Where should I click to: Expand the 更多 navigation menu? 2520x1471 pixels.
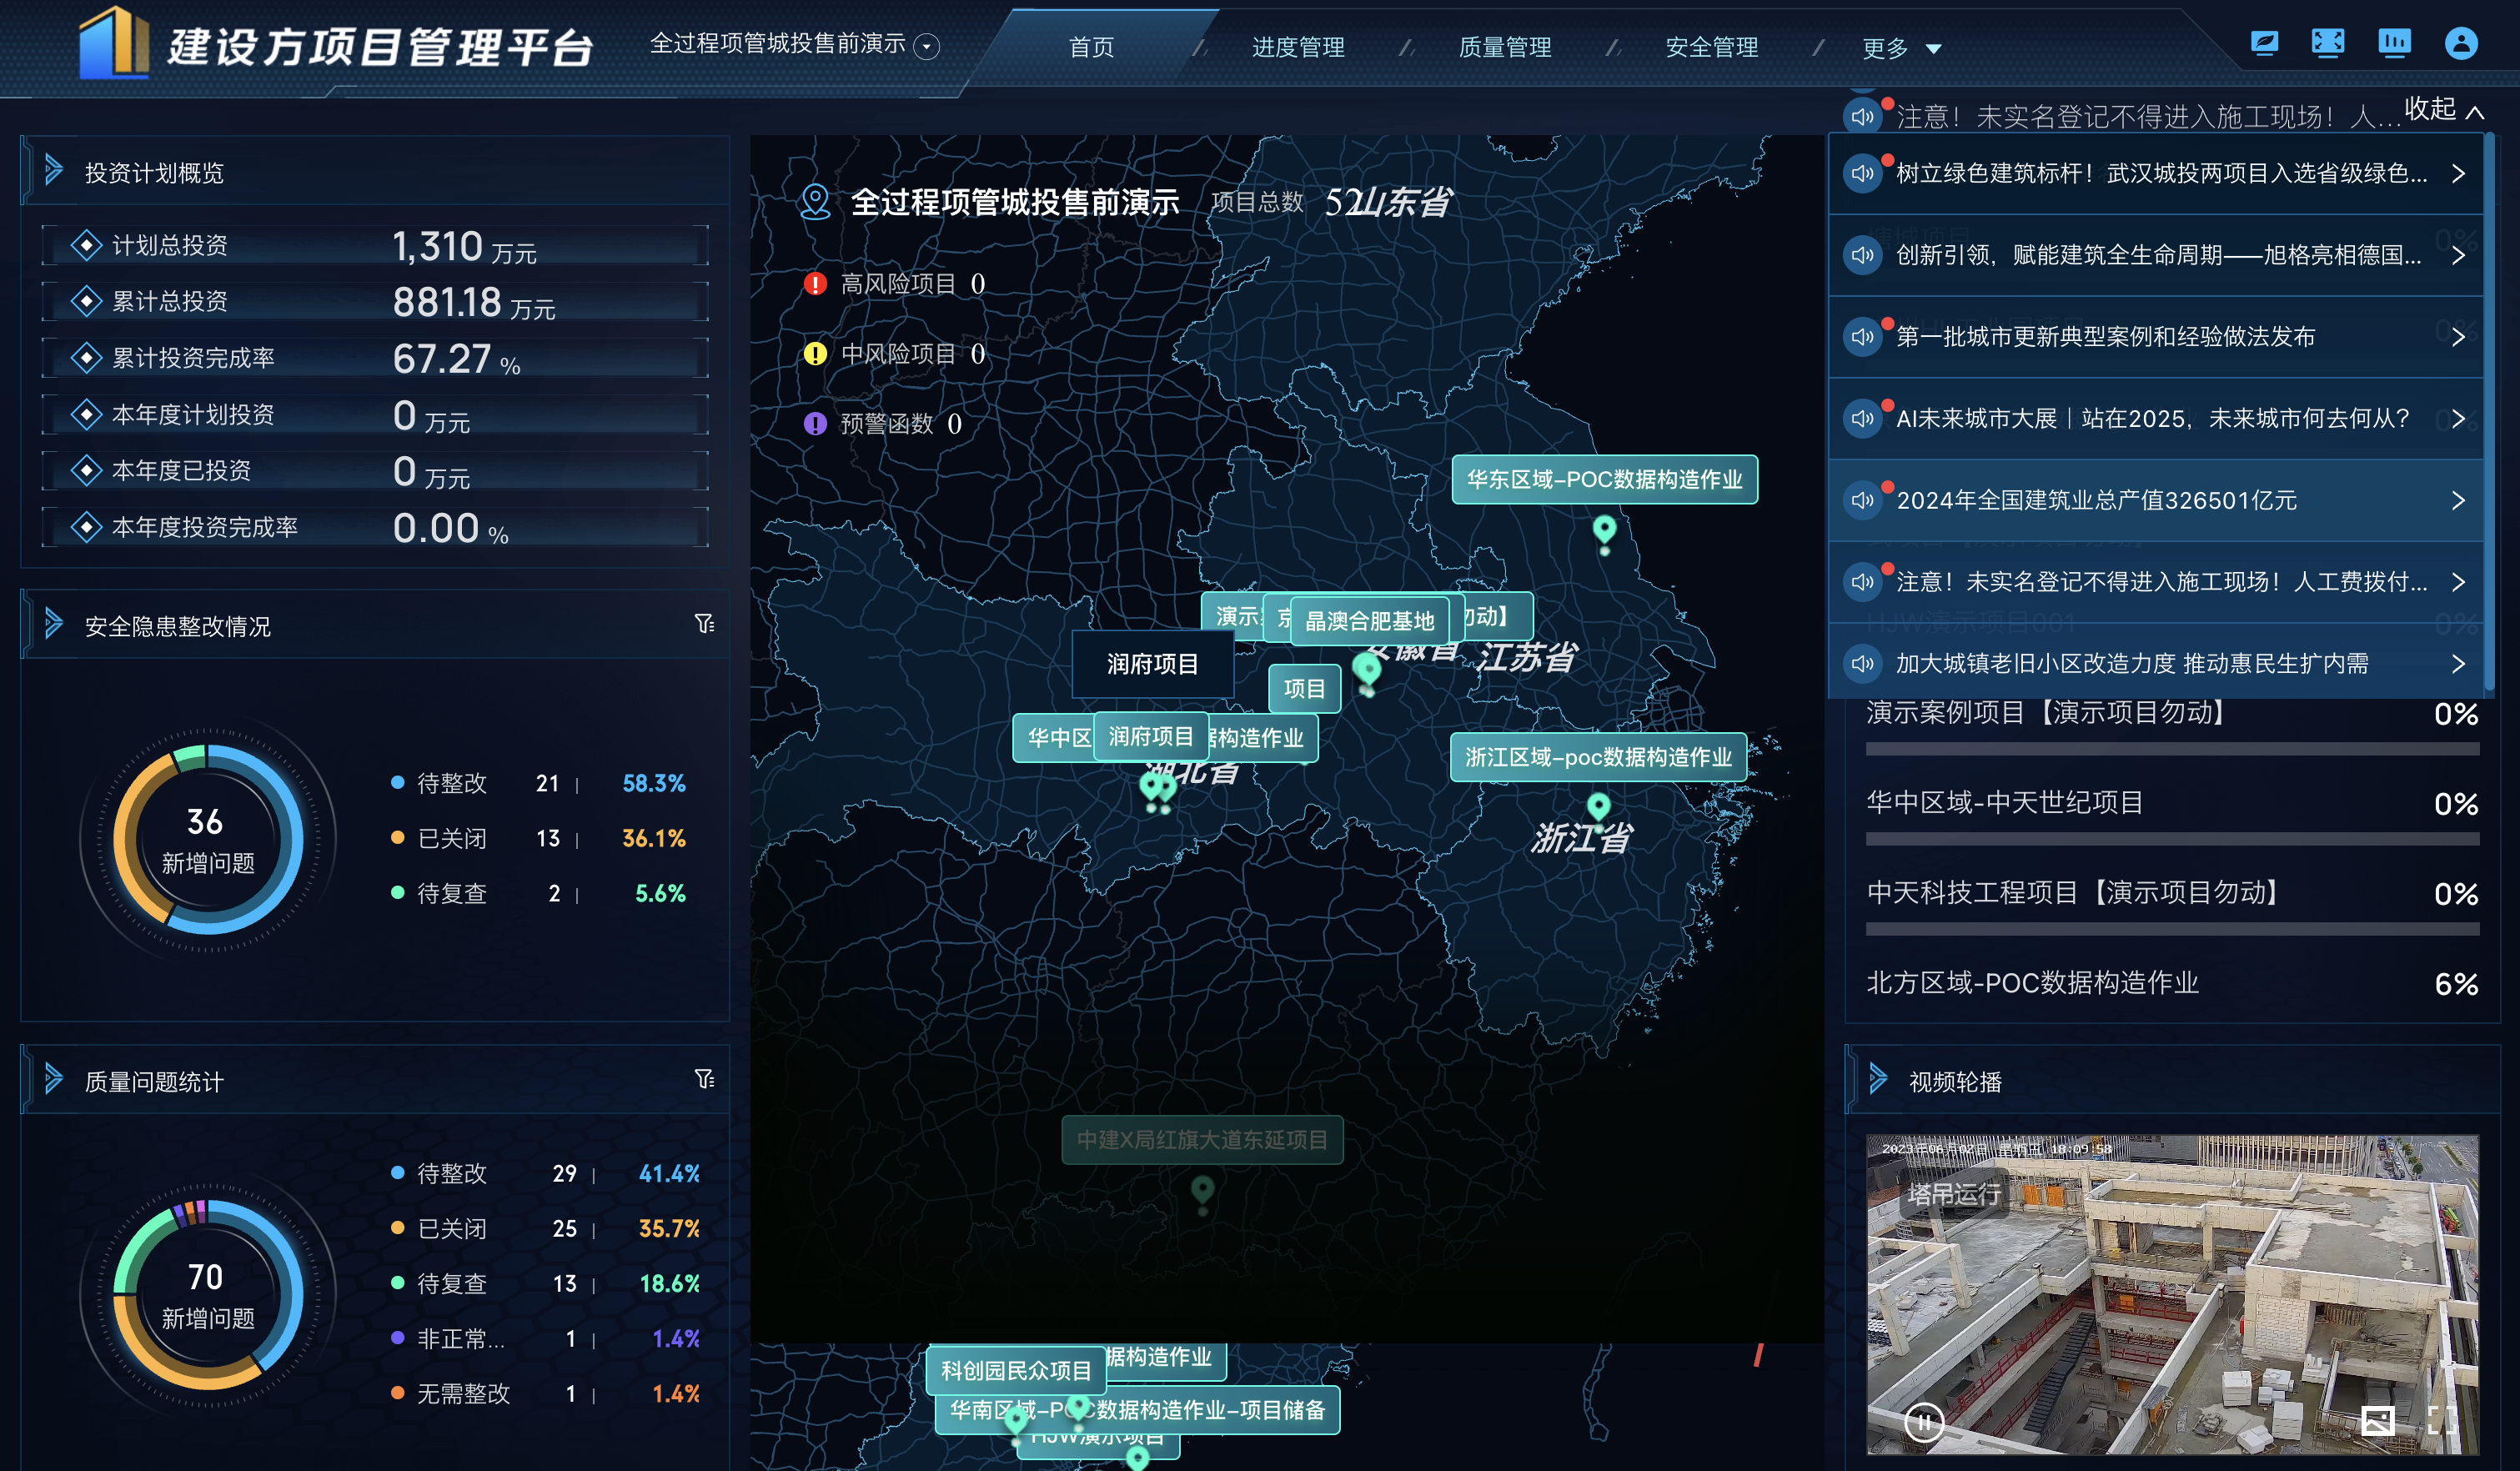tap(1900, 48)
